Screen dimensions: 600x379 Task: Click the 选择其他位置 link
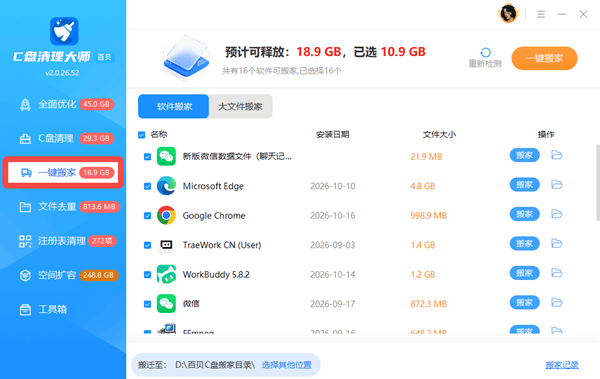coord(287,365)
